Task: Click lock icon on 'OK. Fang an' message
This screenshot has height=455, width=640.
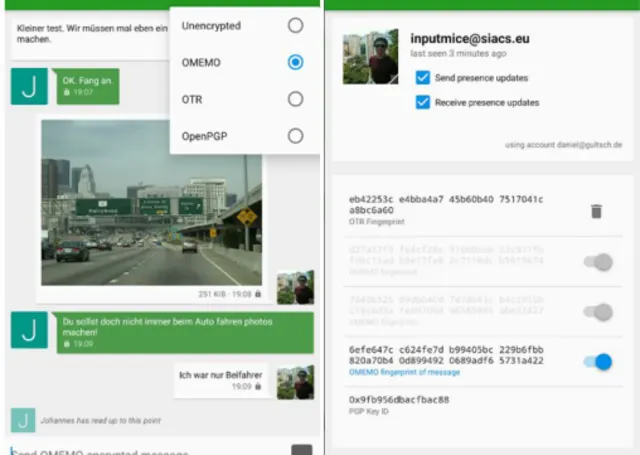Action: [67, 92]
